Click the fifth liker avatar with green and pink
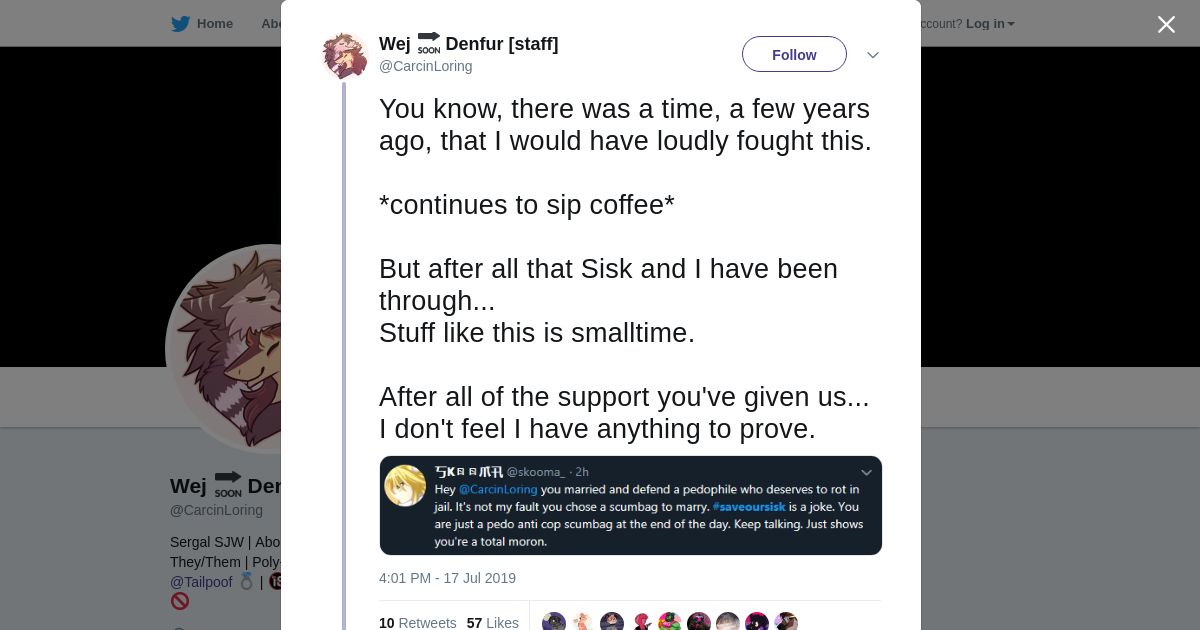Image resolution: width=1200 pixels, height=630 pixels. (670, 623)
